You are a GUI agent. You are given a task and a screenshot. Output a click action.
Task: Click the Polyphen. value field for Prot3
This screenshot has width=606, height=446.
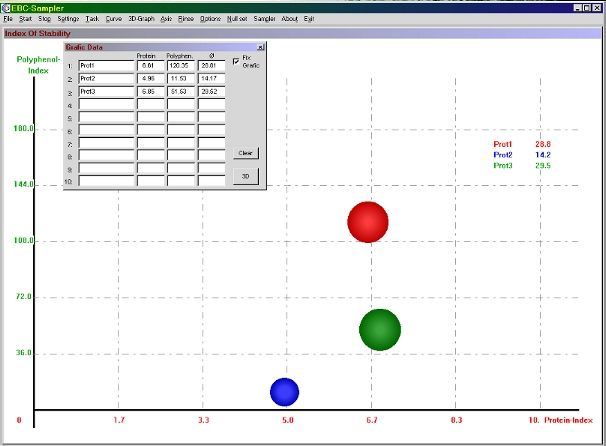pyautogui.click(x=181, y=91)
